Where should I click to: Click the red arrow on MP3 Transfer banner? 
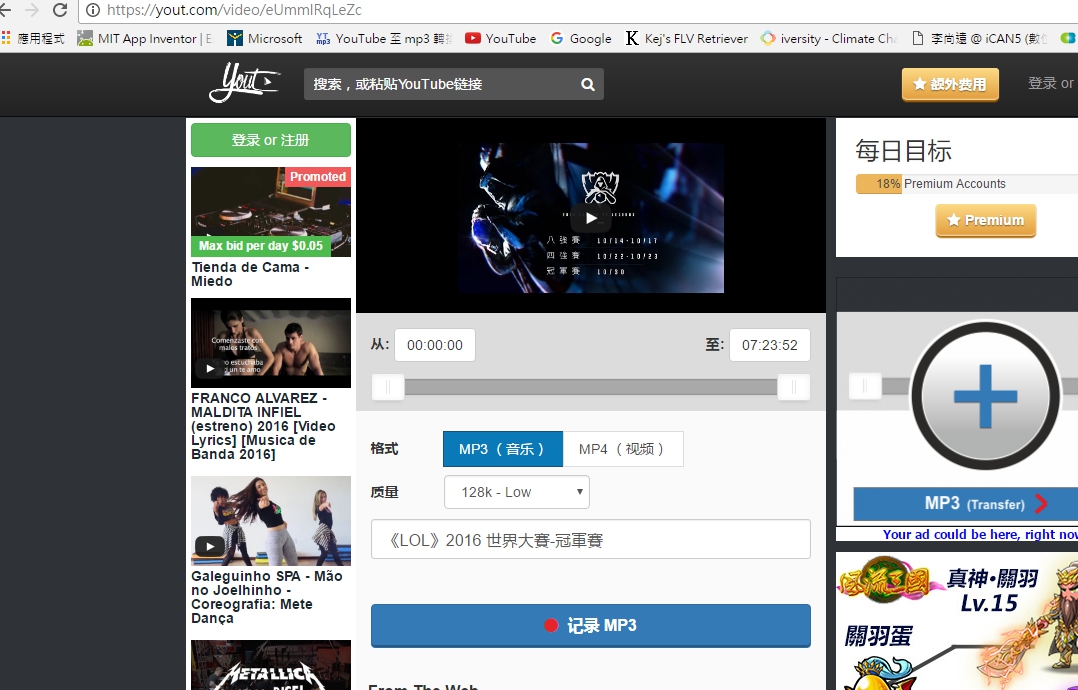click(1041, 504)
